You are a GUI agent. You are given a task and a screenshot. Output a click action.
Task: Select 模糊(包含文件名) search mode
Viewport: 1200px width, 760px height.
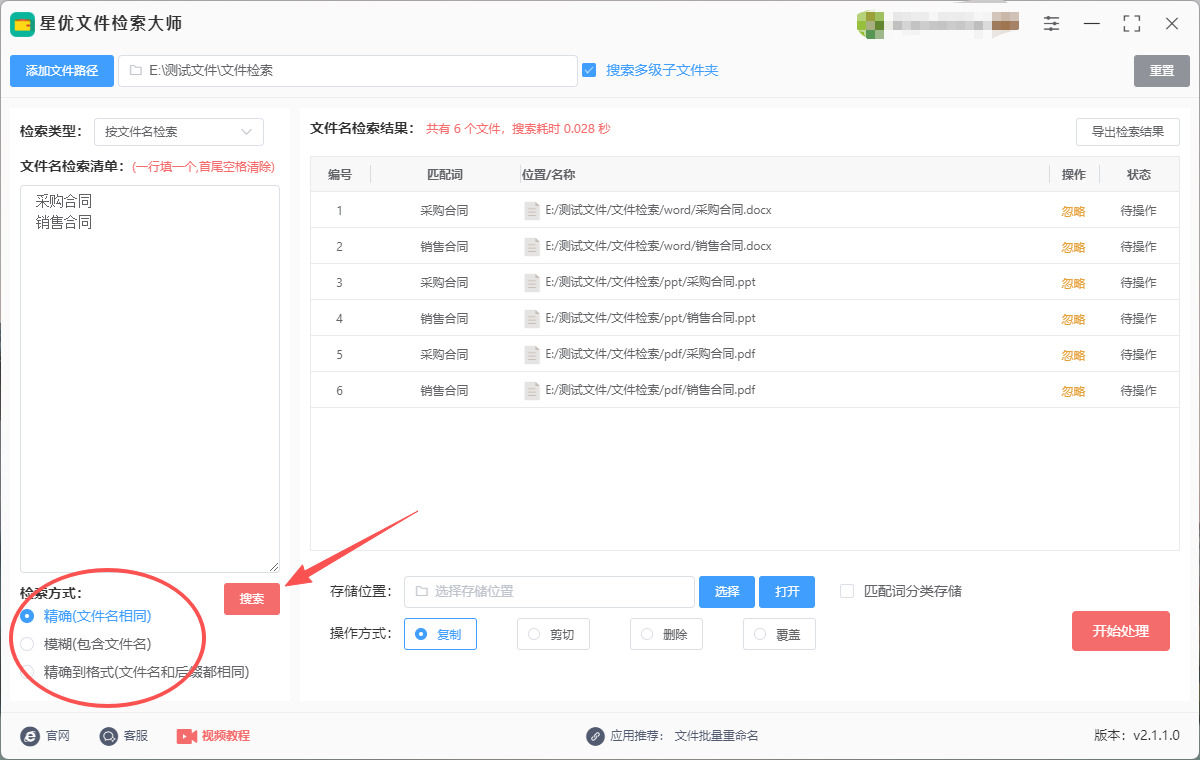pyautogui.click(x=27, y=644)
